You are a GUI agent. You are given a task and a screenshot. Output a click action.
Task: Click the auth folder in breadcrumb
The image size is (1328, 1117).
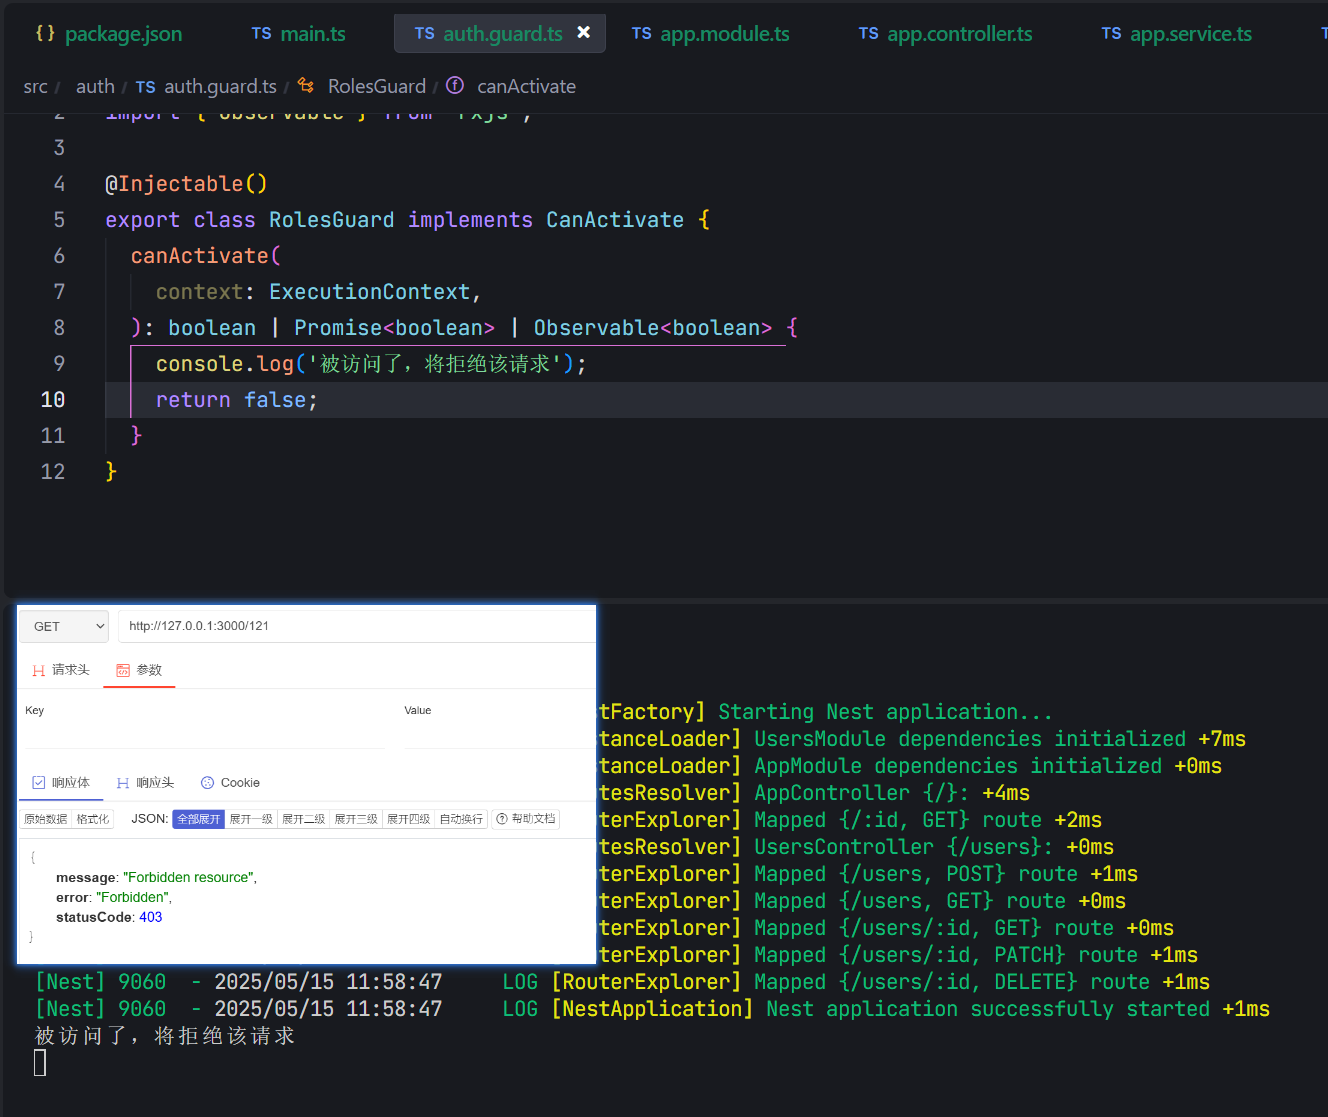(x=95, y=87)
